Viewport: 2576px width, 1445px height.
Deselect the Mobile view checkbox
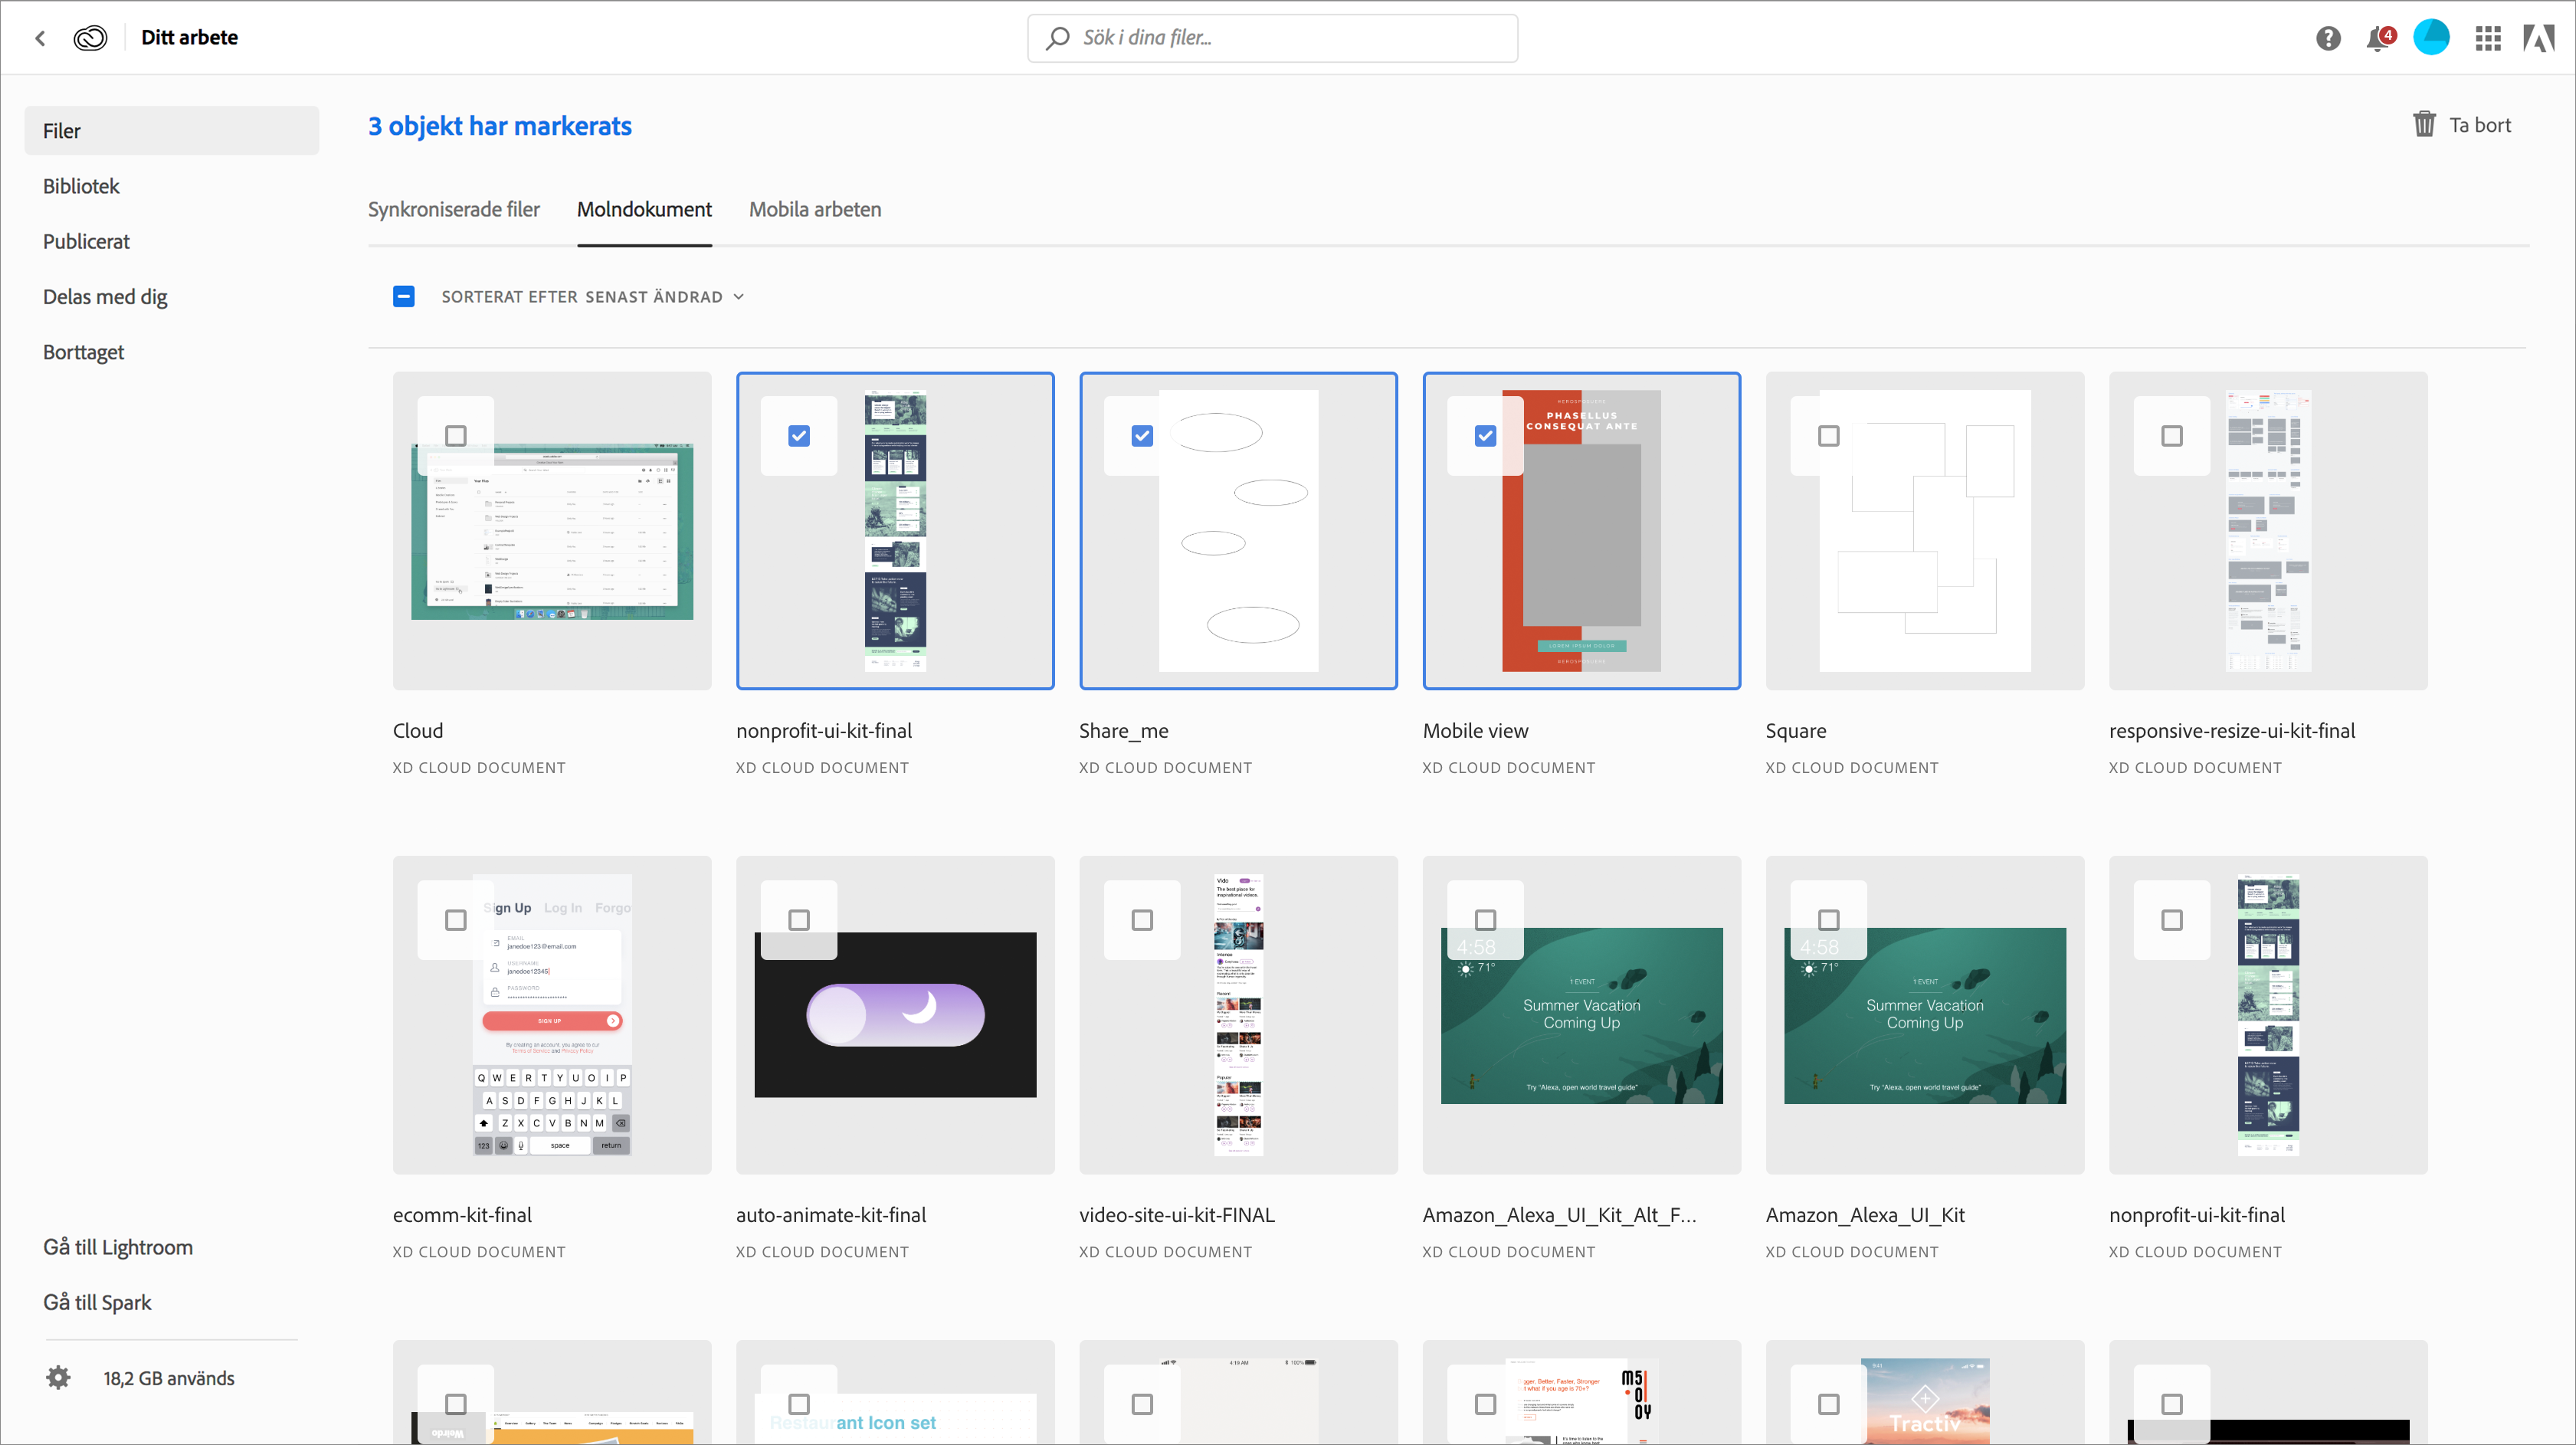tap(1485, 436)
